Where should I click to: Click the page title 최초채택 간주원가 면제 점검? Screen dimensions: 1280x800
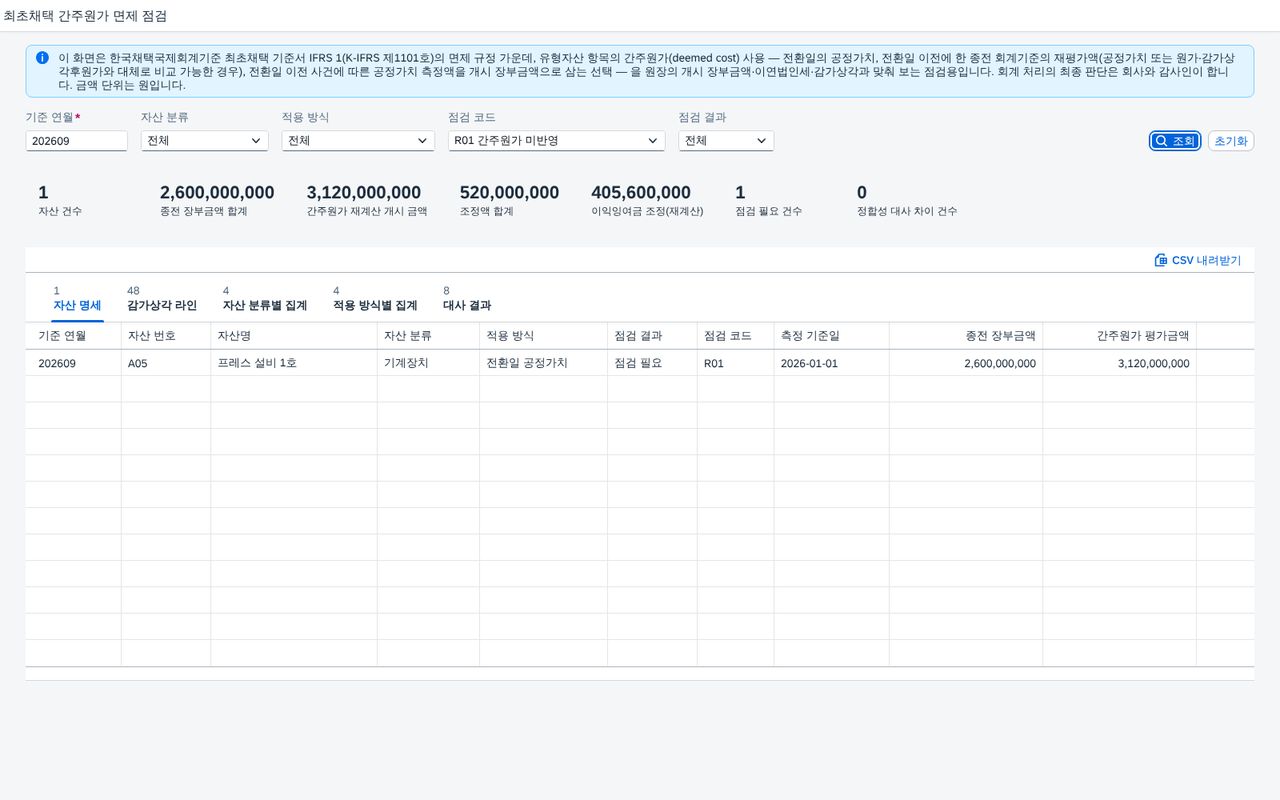(x=85, y=16)
